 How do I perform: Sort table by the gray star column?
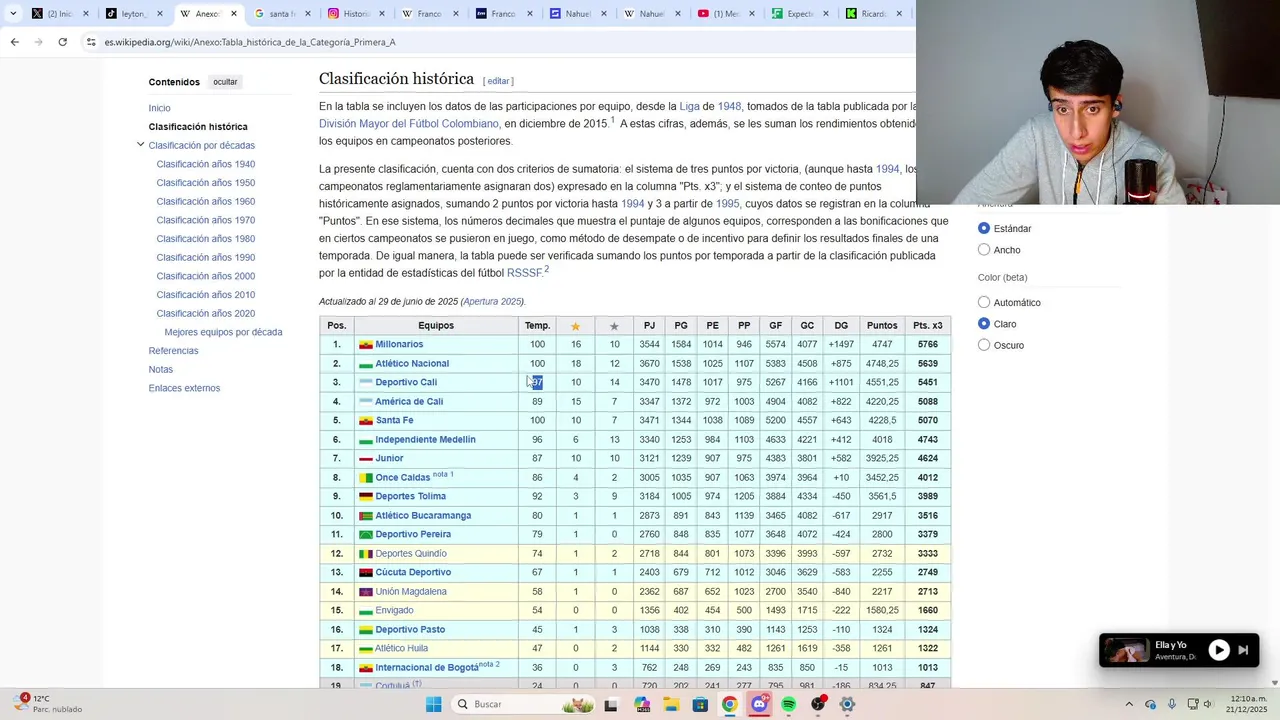point(614,326)
